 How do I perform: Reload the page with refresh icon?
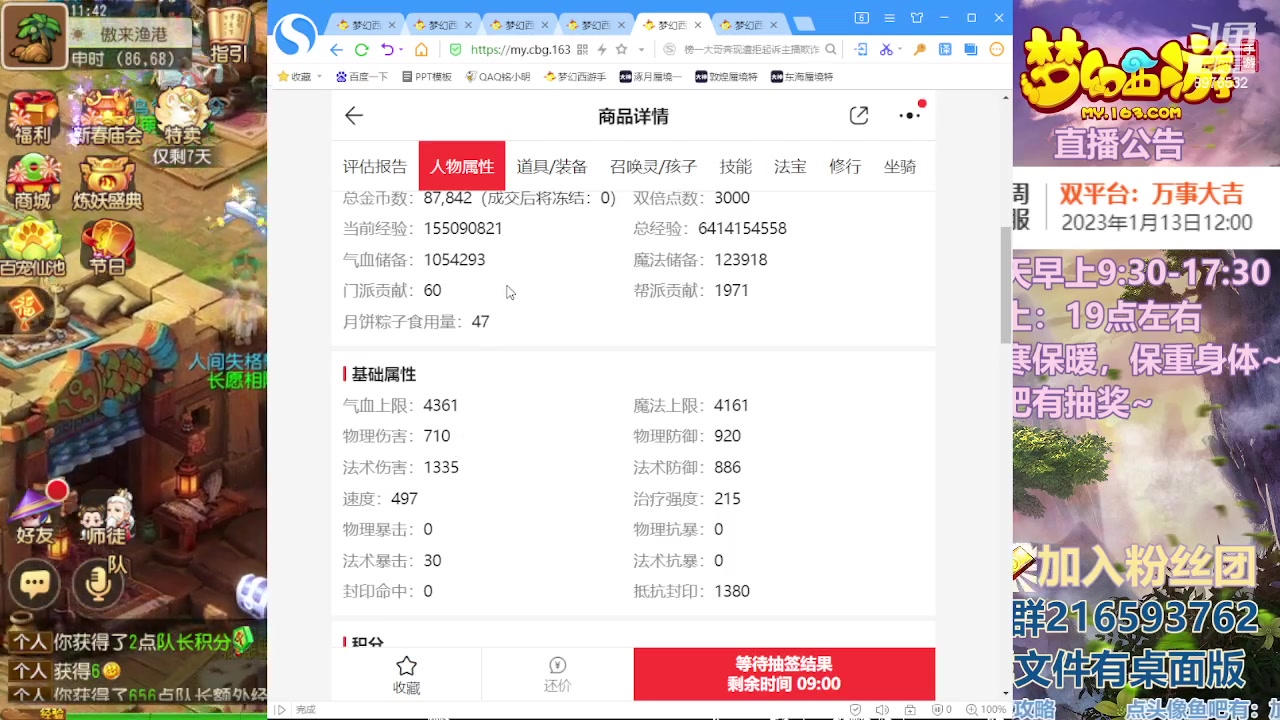pyautogui.click(x=361, y=49)
